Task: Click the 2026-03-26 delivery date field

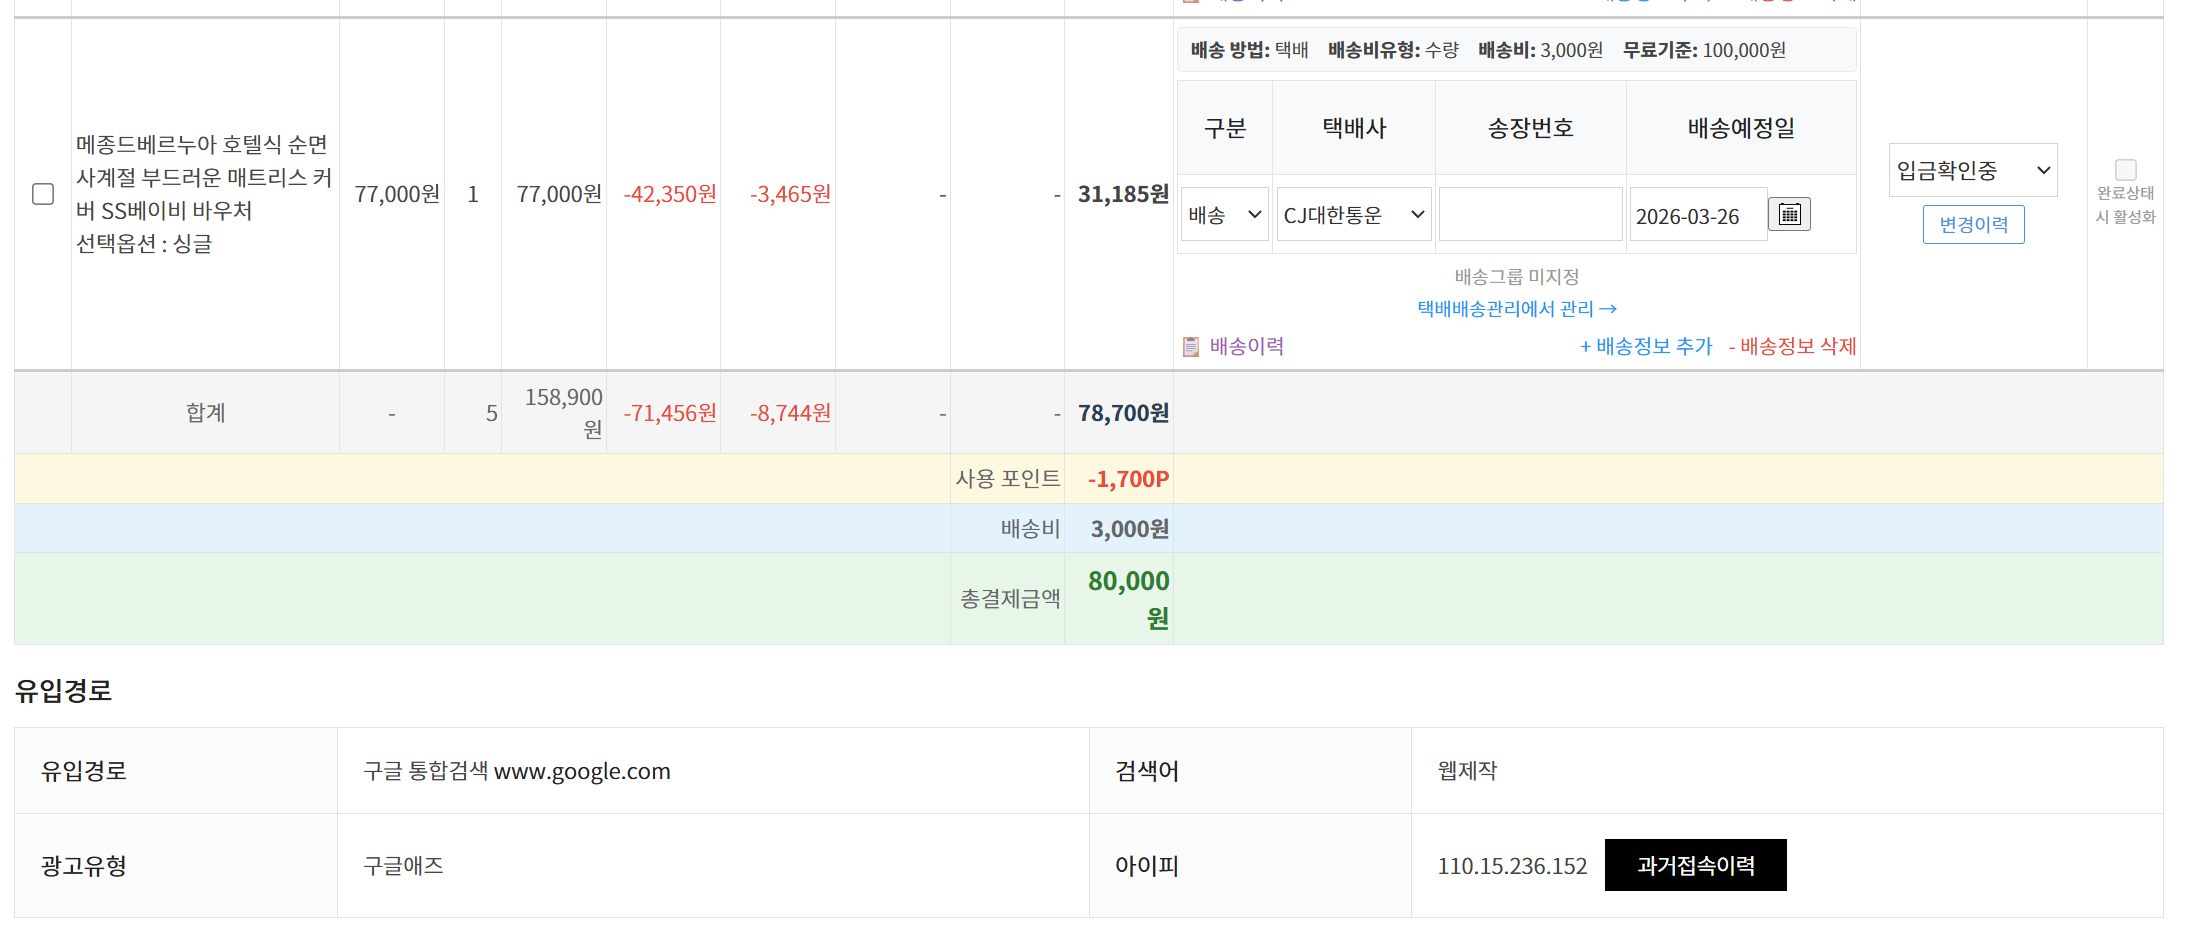Action: 1696,216
